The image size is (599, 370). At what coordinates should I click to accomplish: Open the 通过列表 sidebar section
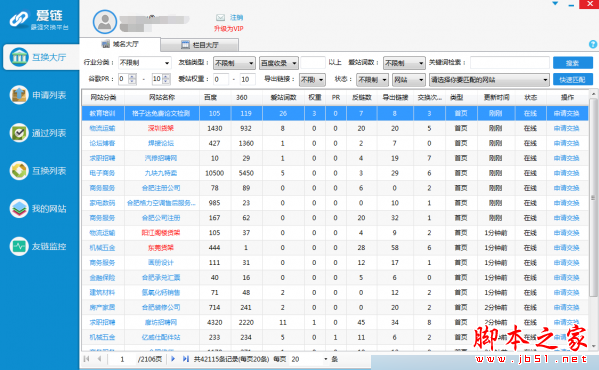tap(38, 133)
